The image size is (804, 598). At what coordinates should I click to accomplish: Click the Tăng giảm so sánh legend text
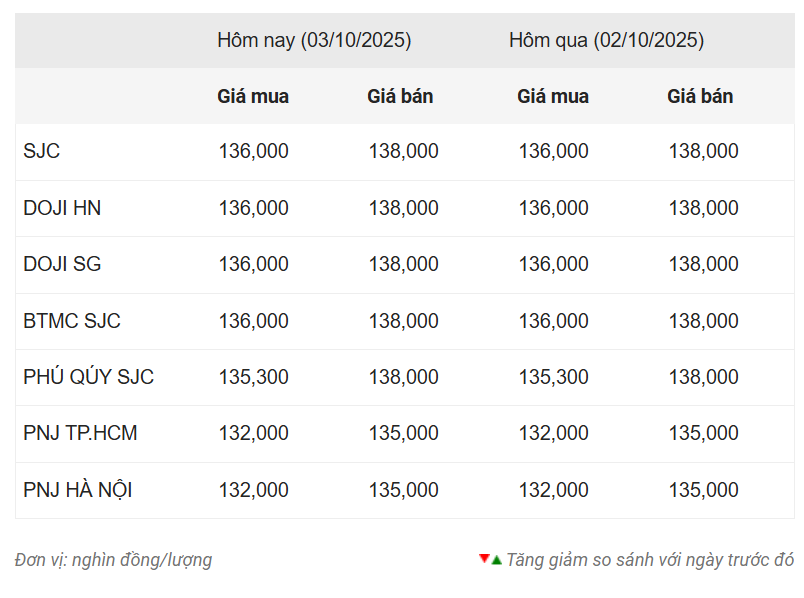650,560
